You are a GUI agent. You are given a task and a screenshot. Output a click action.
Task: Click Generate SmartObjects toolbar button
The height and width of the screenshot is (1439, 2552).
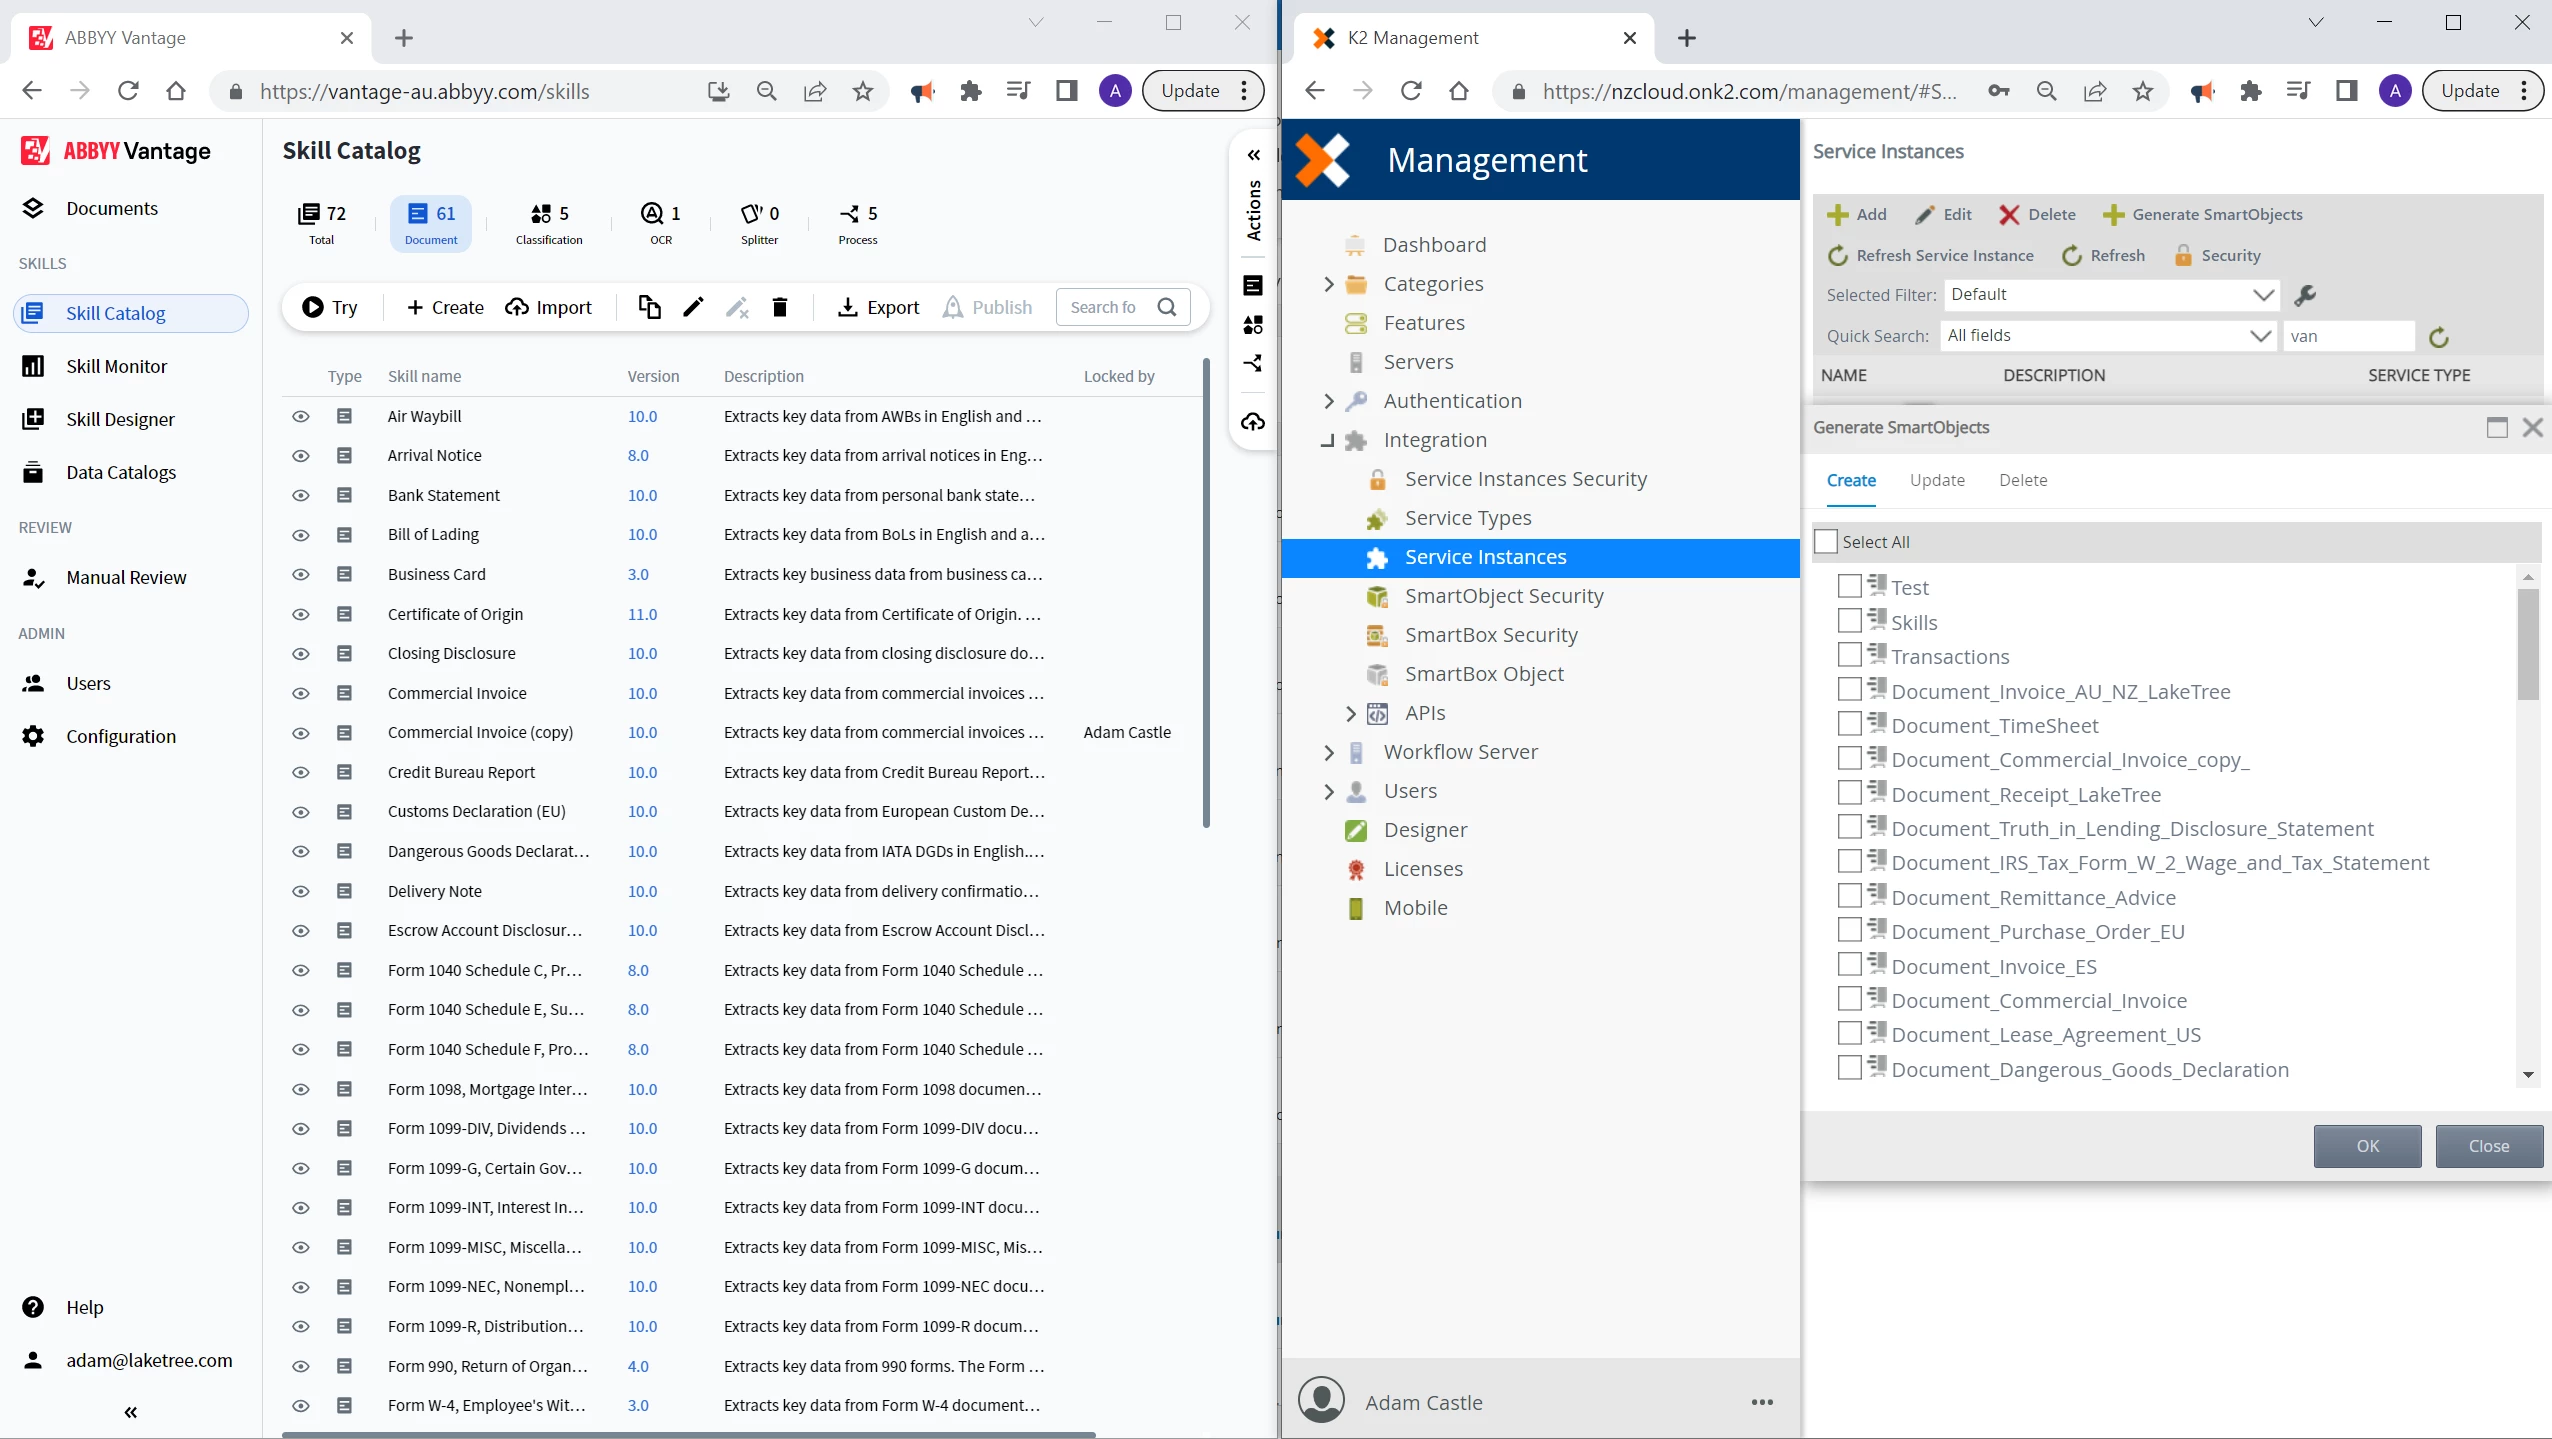point(2202,214)
